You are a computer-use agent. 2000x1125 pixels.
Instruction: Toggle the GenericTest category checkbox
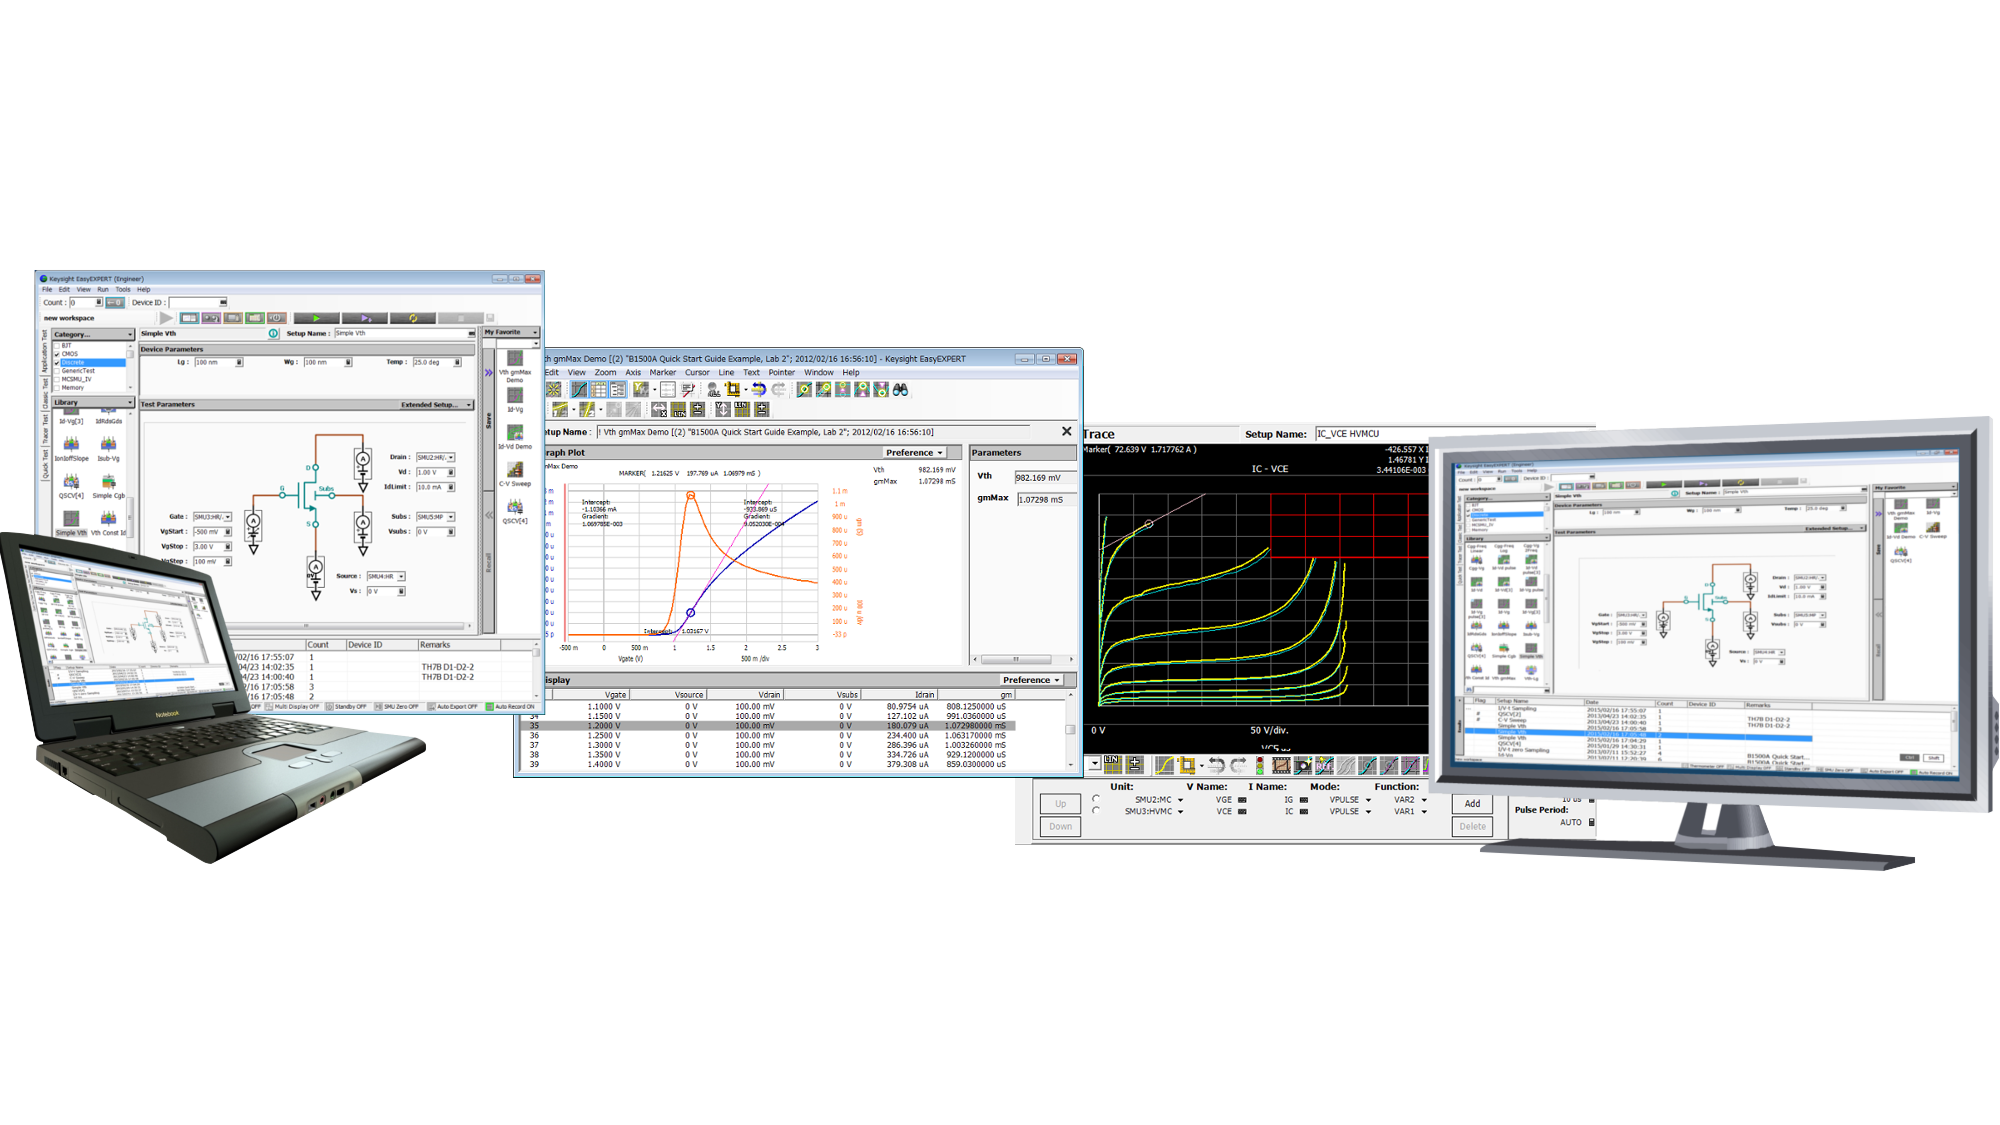coord(58,371)
